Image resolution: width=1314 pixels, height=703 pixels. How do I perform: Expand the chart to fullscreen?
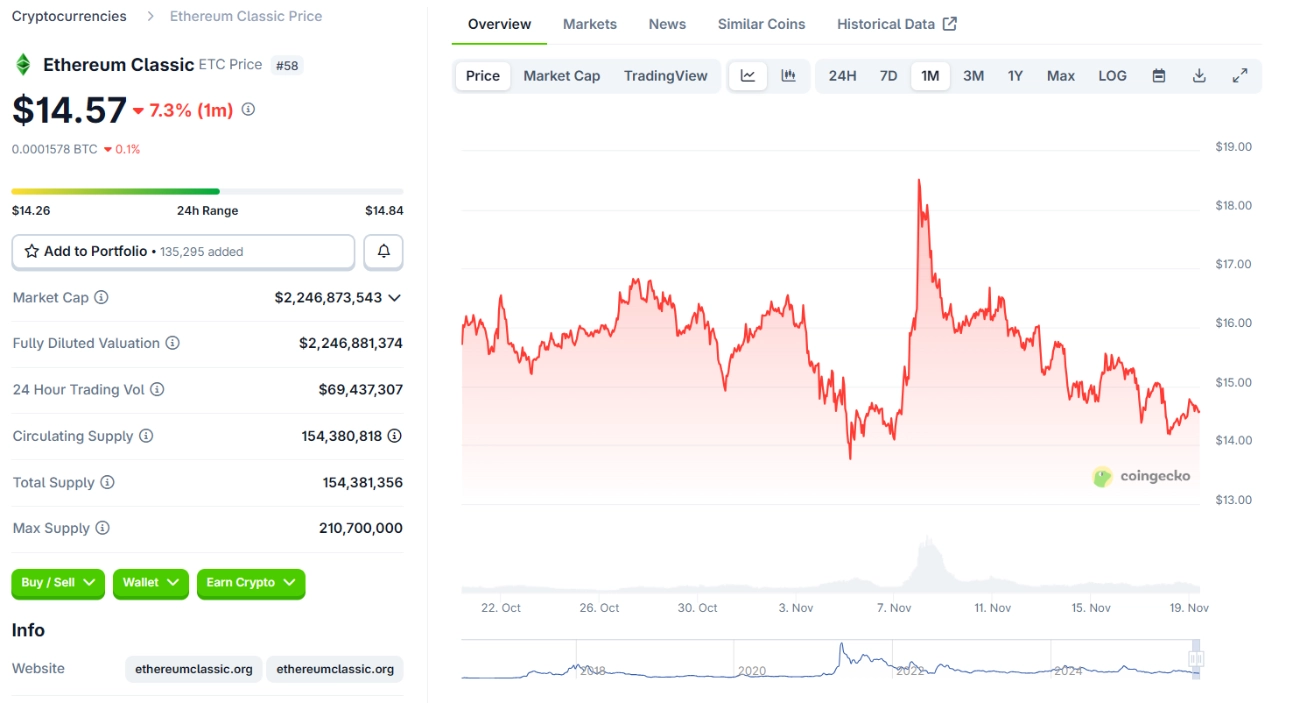(1240, 75)
